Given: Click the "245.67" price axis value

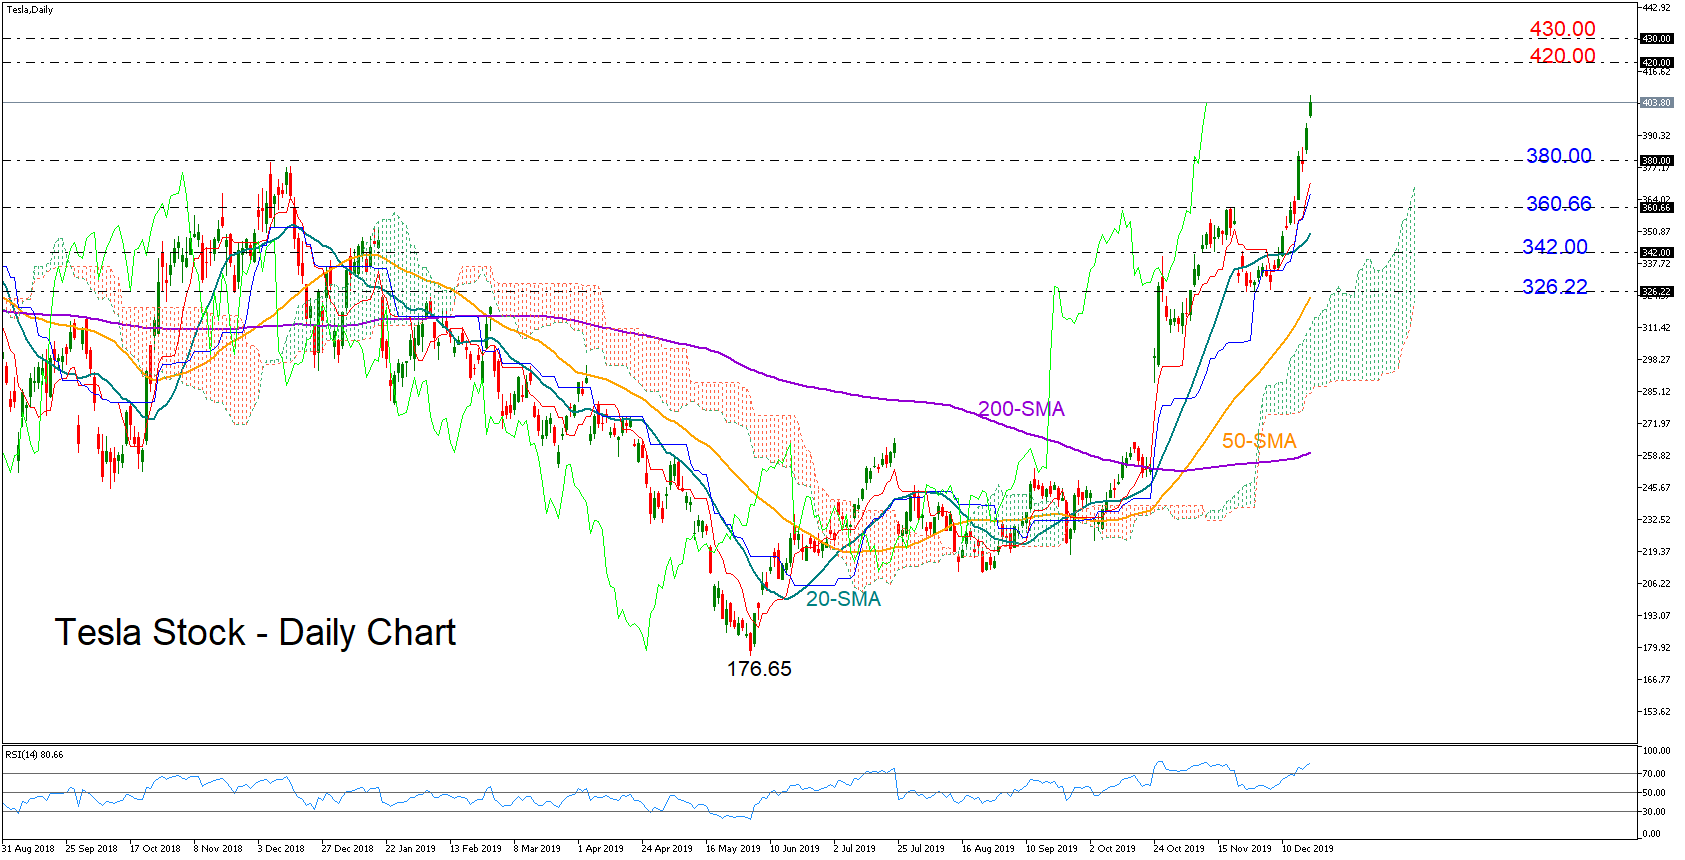Looking at the screenshot, I should pos(1656,488).
